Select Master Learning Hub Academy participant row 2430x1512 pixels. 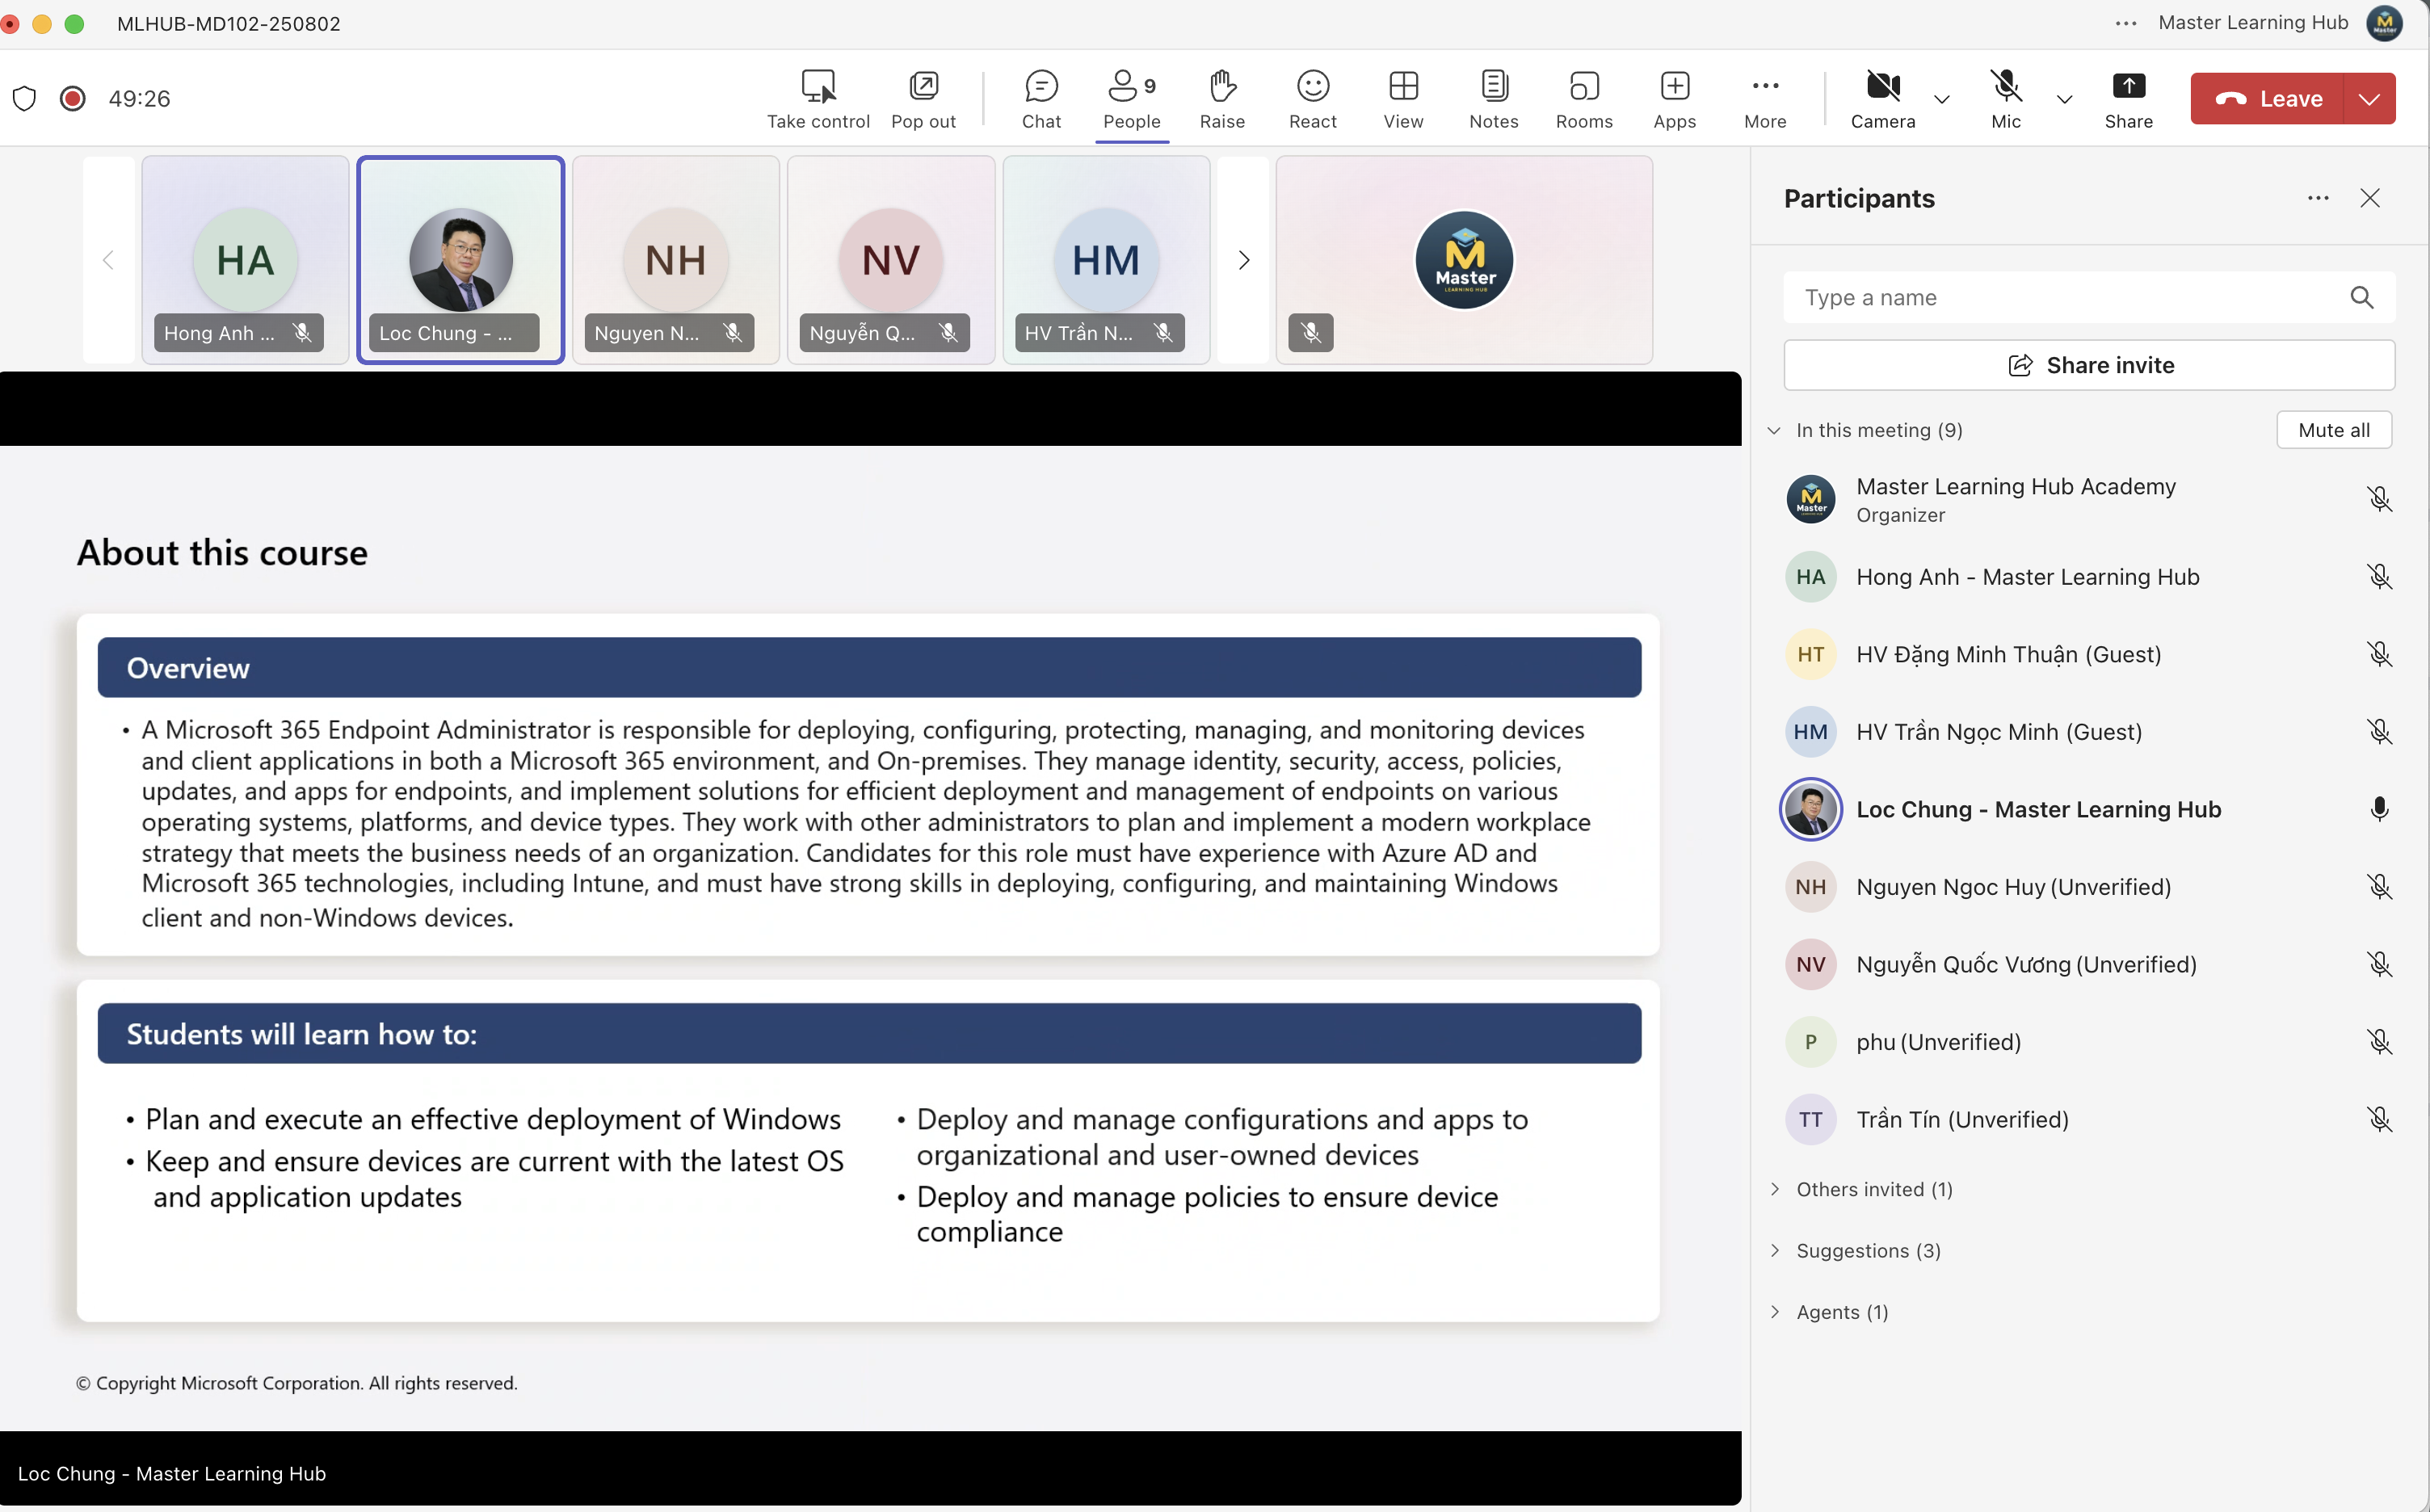click(2089, 499)
